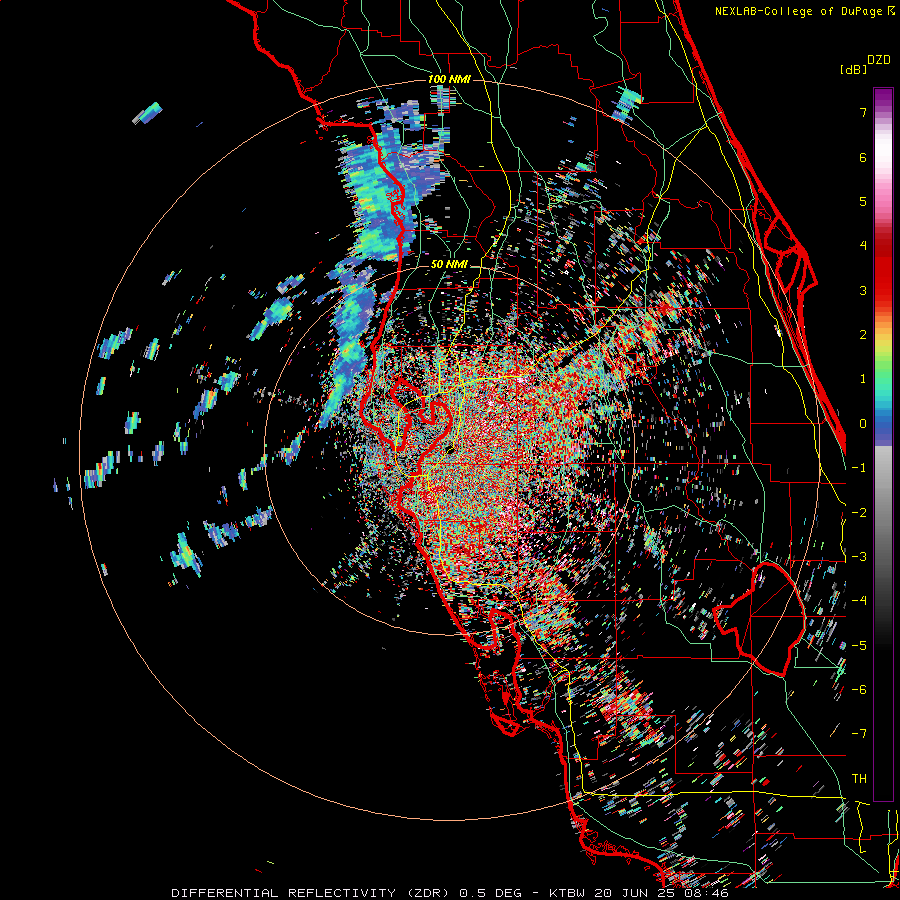This screenshot has width=900, height=900.
Task: Click the Differential Reflectivity KTBW caption text
Action: tap(450, 893)
